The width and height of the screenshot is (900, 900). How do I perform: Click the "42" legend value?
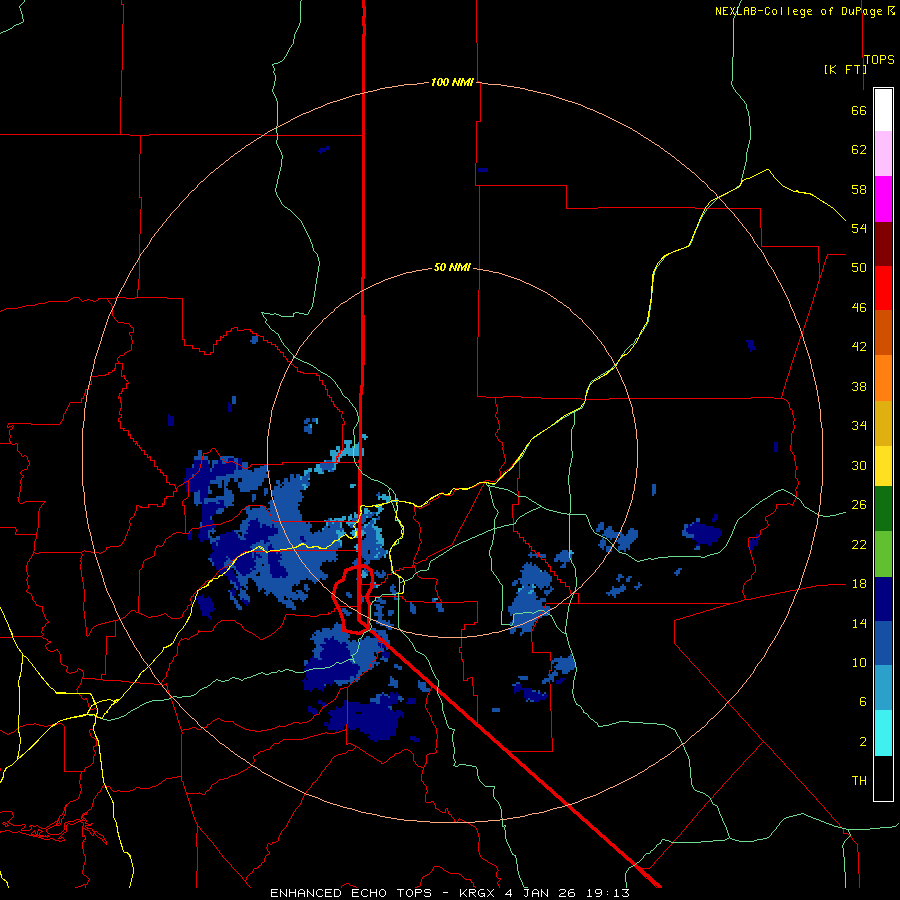pyautogui.click(x=859, y=347)
